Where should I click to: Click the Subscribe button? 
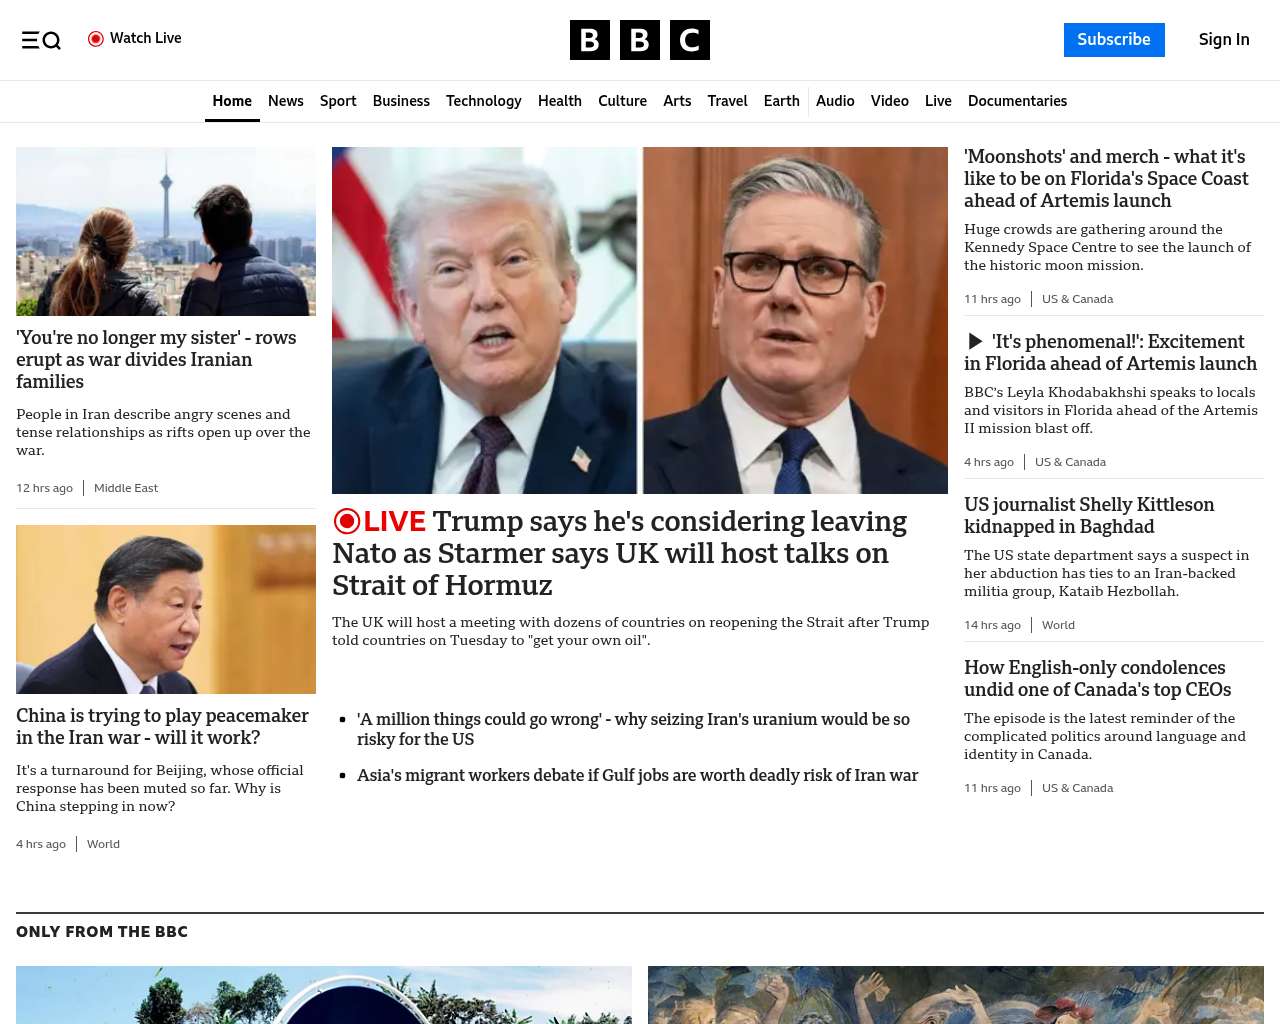click(1113, 40)
